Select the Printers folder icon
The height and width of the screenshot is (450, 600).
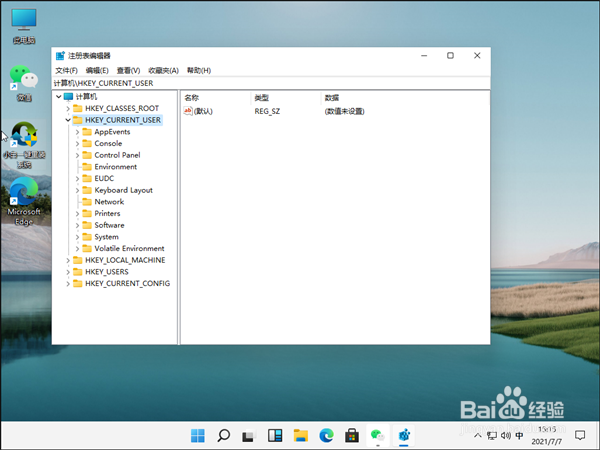[87, 214]
